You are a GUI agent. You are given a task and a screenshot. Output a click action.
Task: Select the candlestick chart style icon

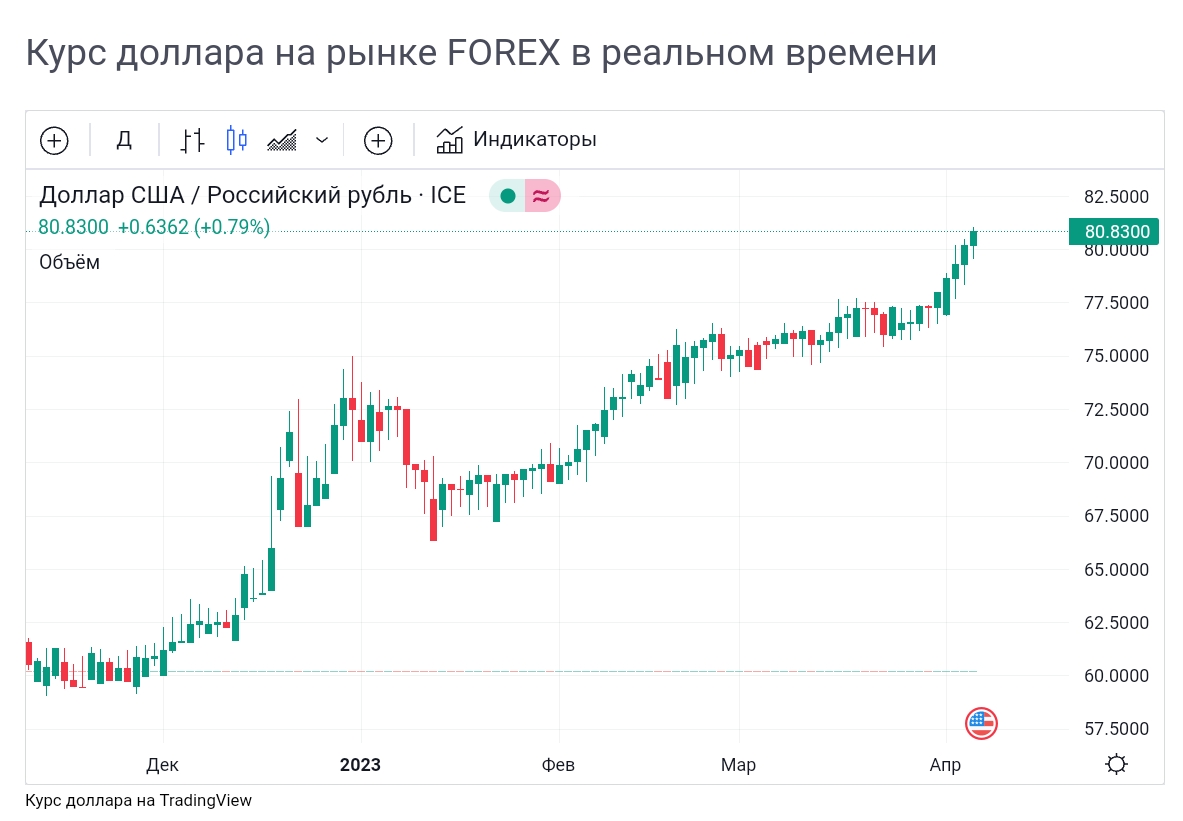(x=236, y=140)
